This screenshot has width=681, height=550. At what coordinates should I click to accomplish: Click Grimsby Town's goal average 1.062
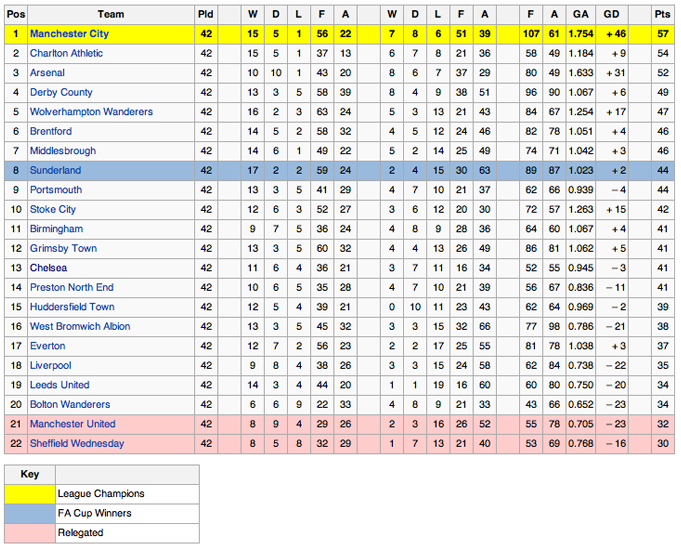581,248
